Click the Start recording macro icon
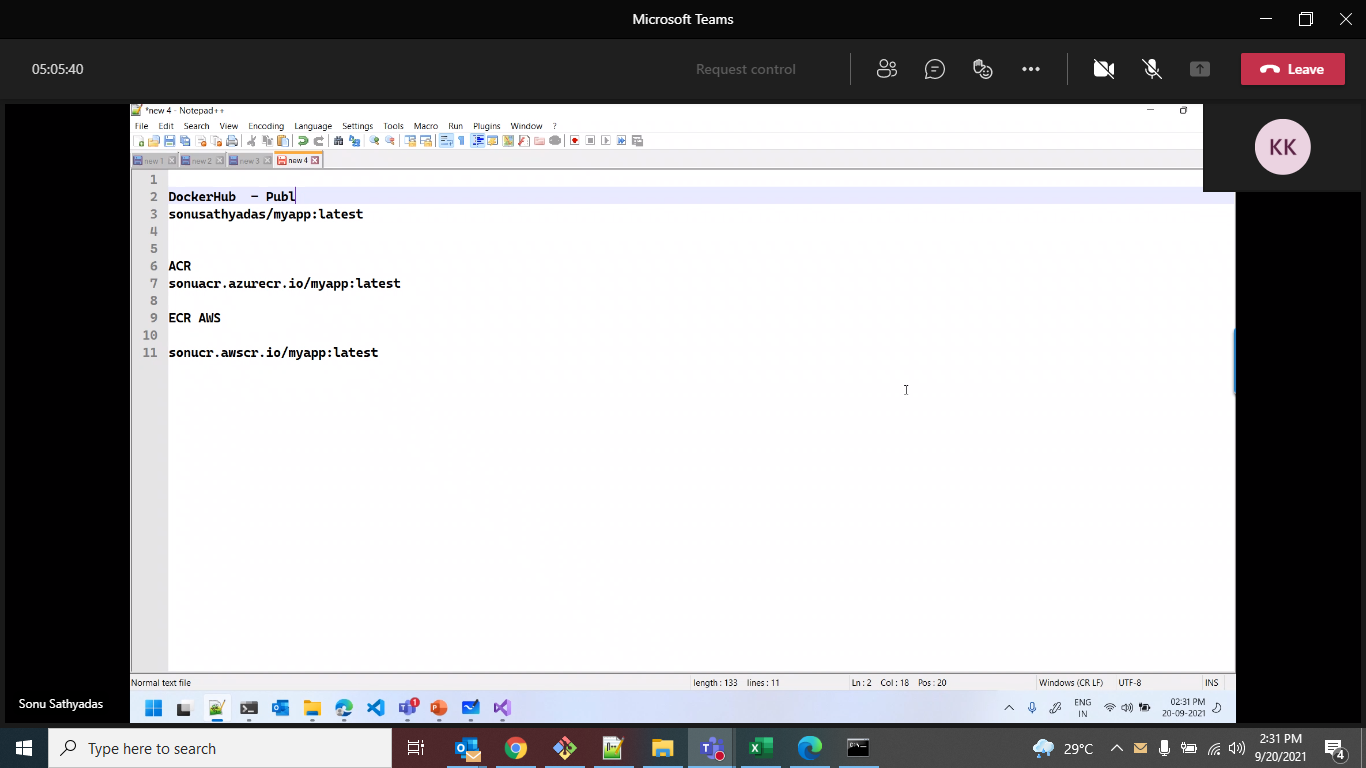The width and height of the screenshot is (1366, 768). 575,141
